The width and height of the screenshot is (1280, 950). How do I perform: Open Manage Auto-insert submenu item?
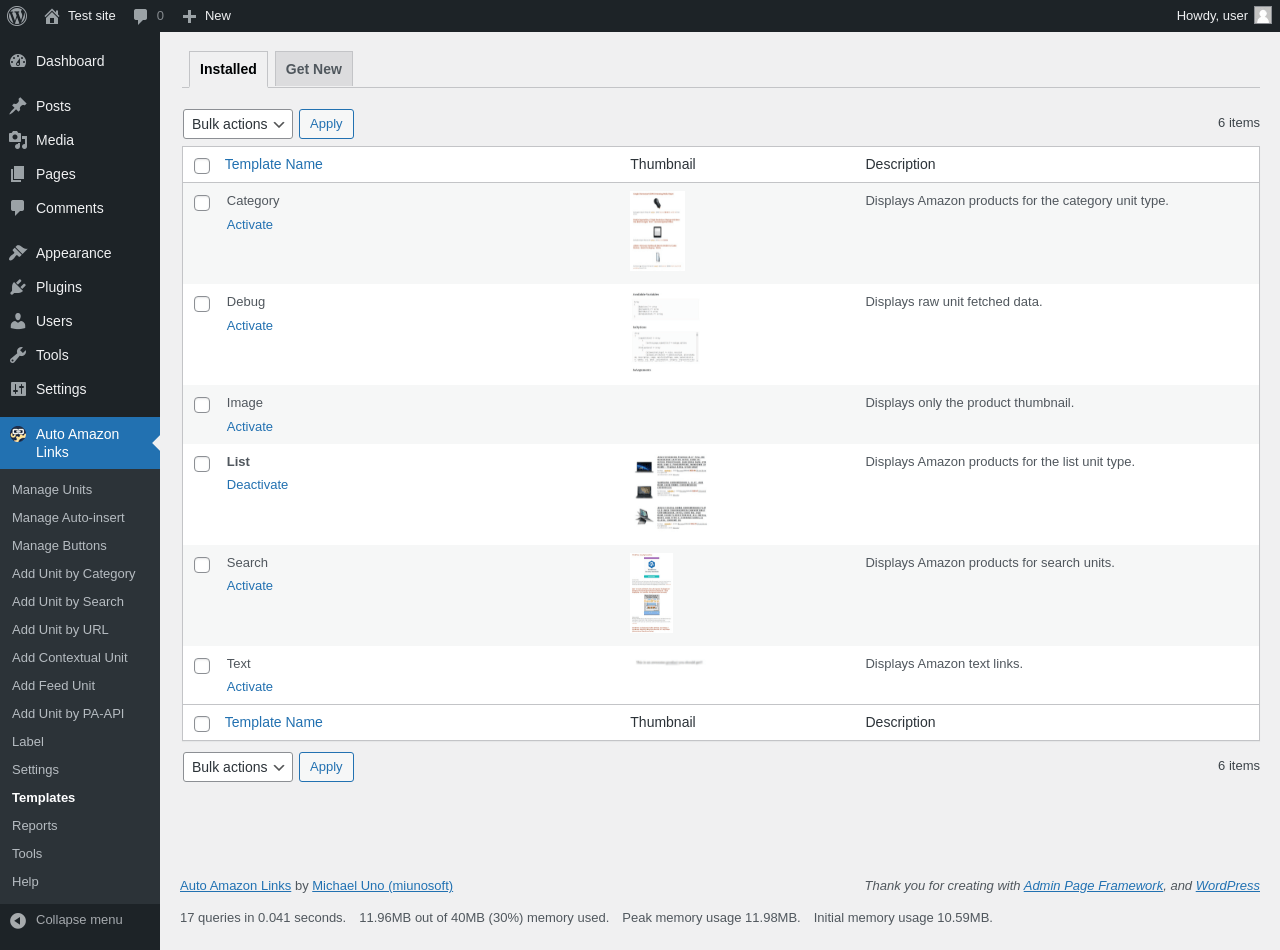point(68,518)
